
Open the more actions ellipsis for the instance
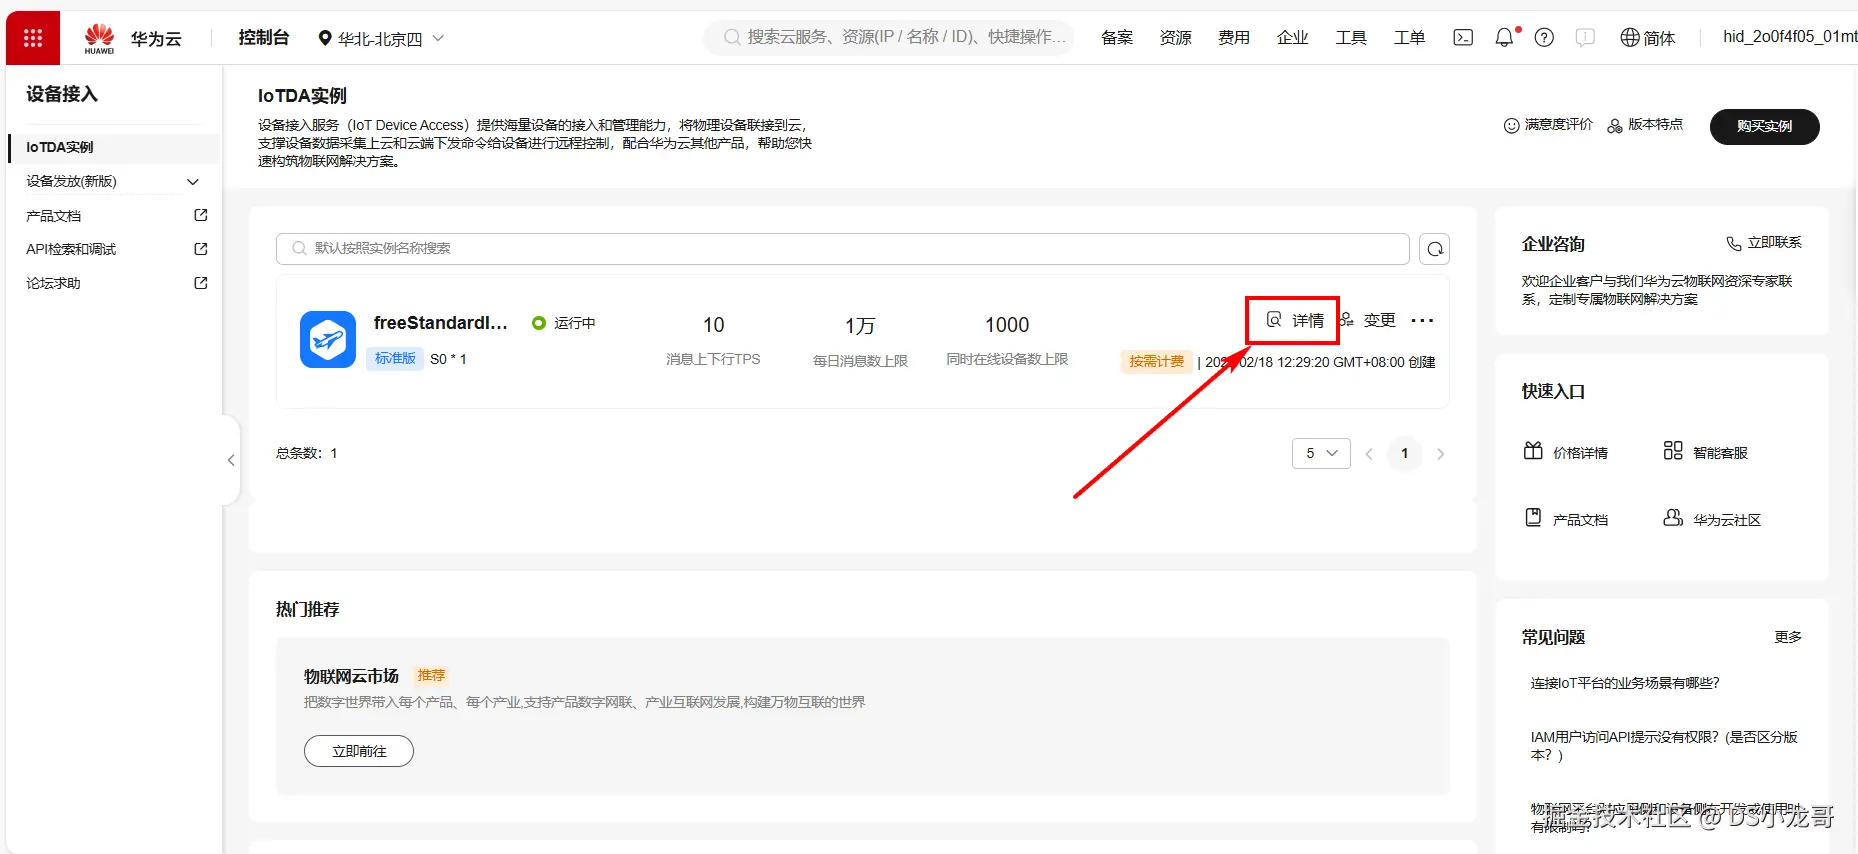click(x=1422, y=320)
